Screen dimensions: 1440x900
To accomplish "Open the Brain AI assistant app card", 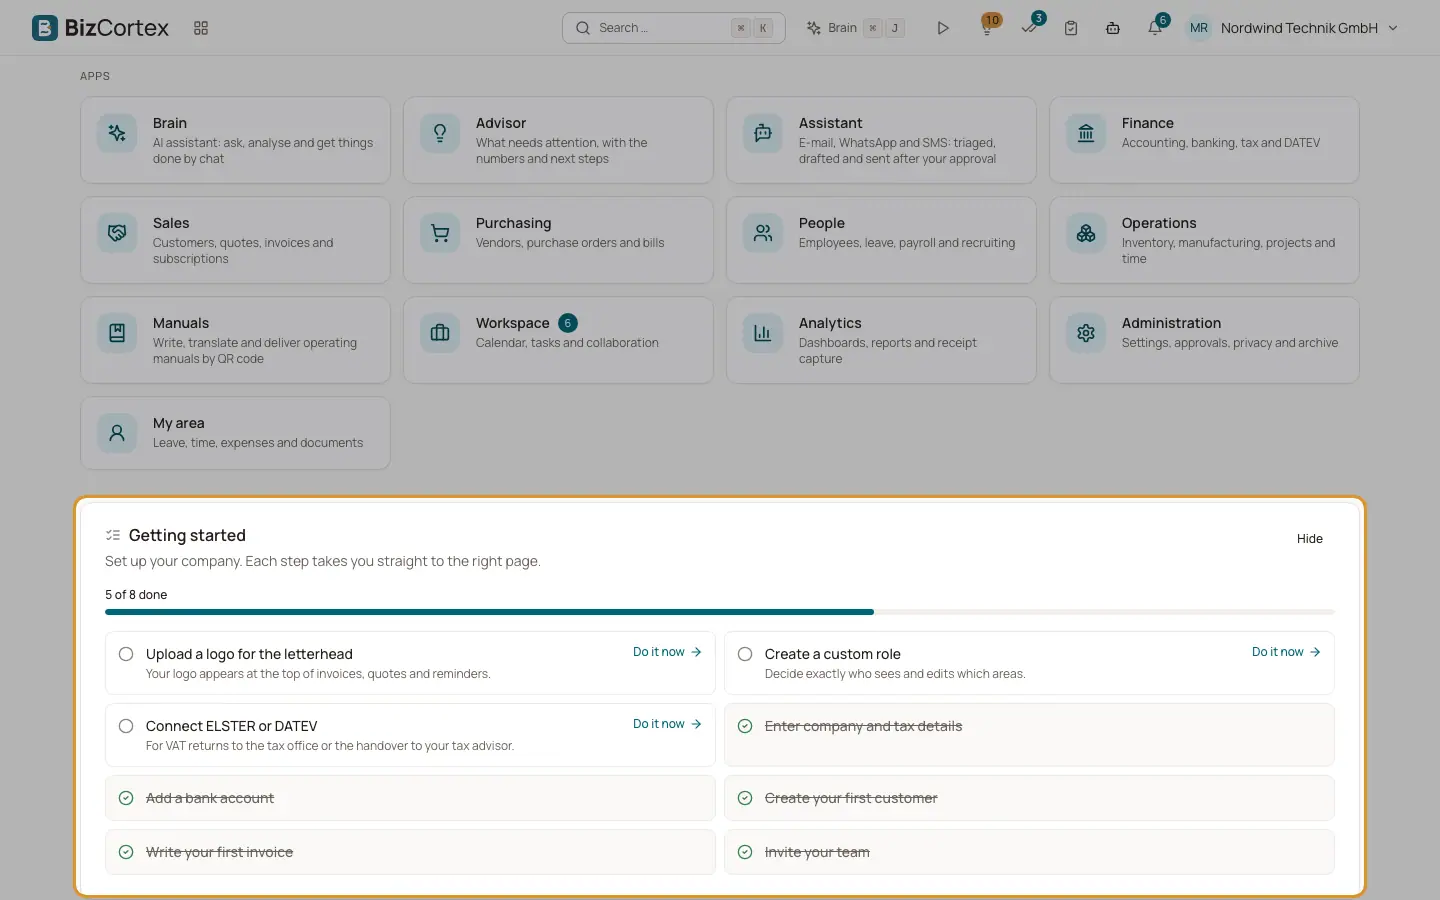I will tap(235, 140).
